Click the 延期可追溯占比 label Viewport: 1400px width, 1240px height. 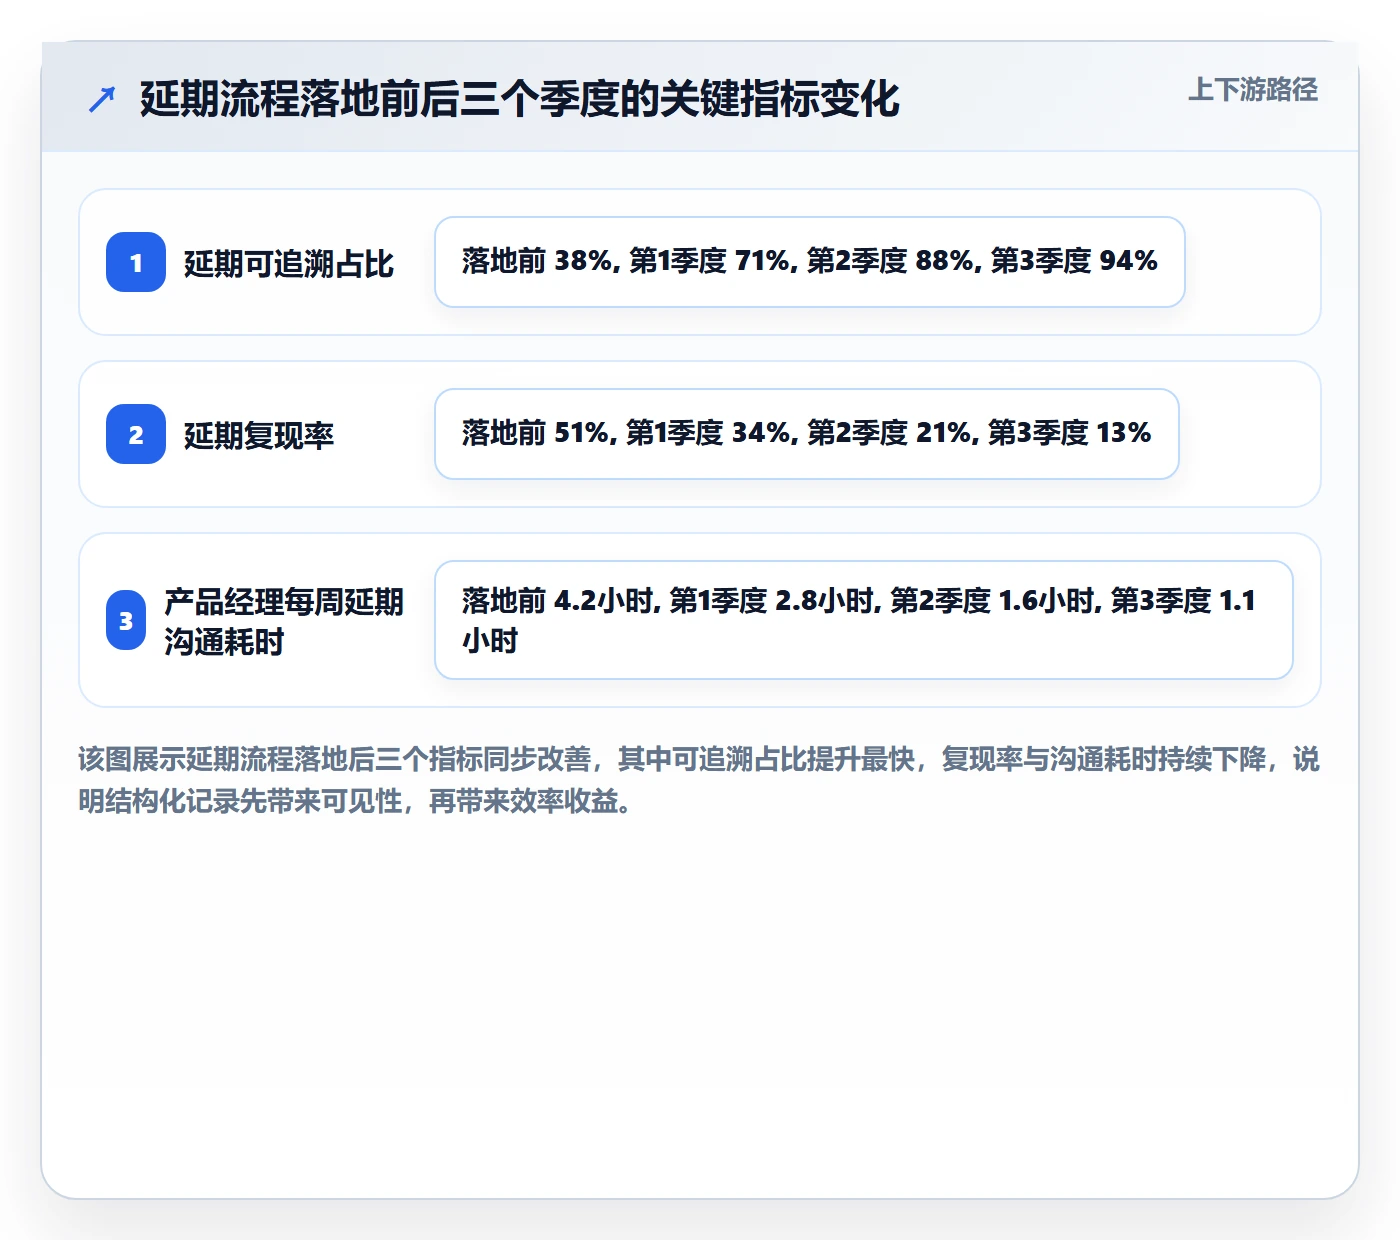pyautogui.click(x=289, y=264)
